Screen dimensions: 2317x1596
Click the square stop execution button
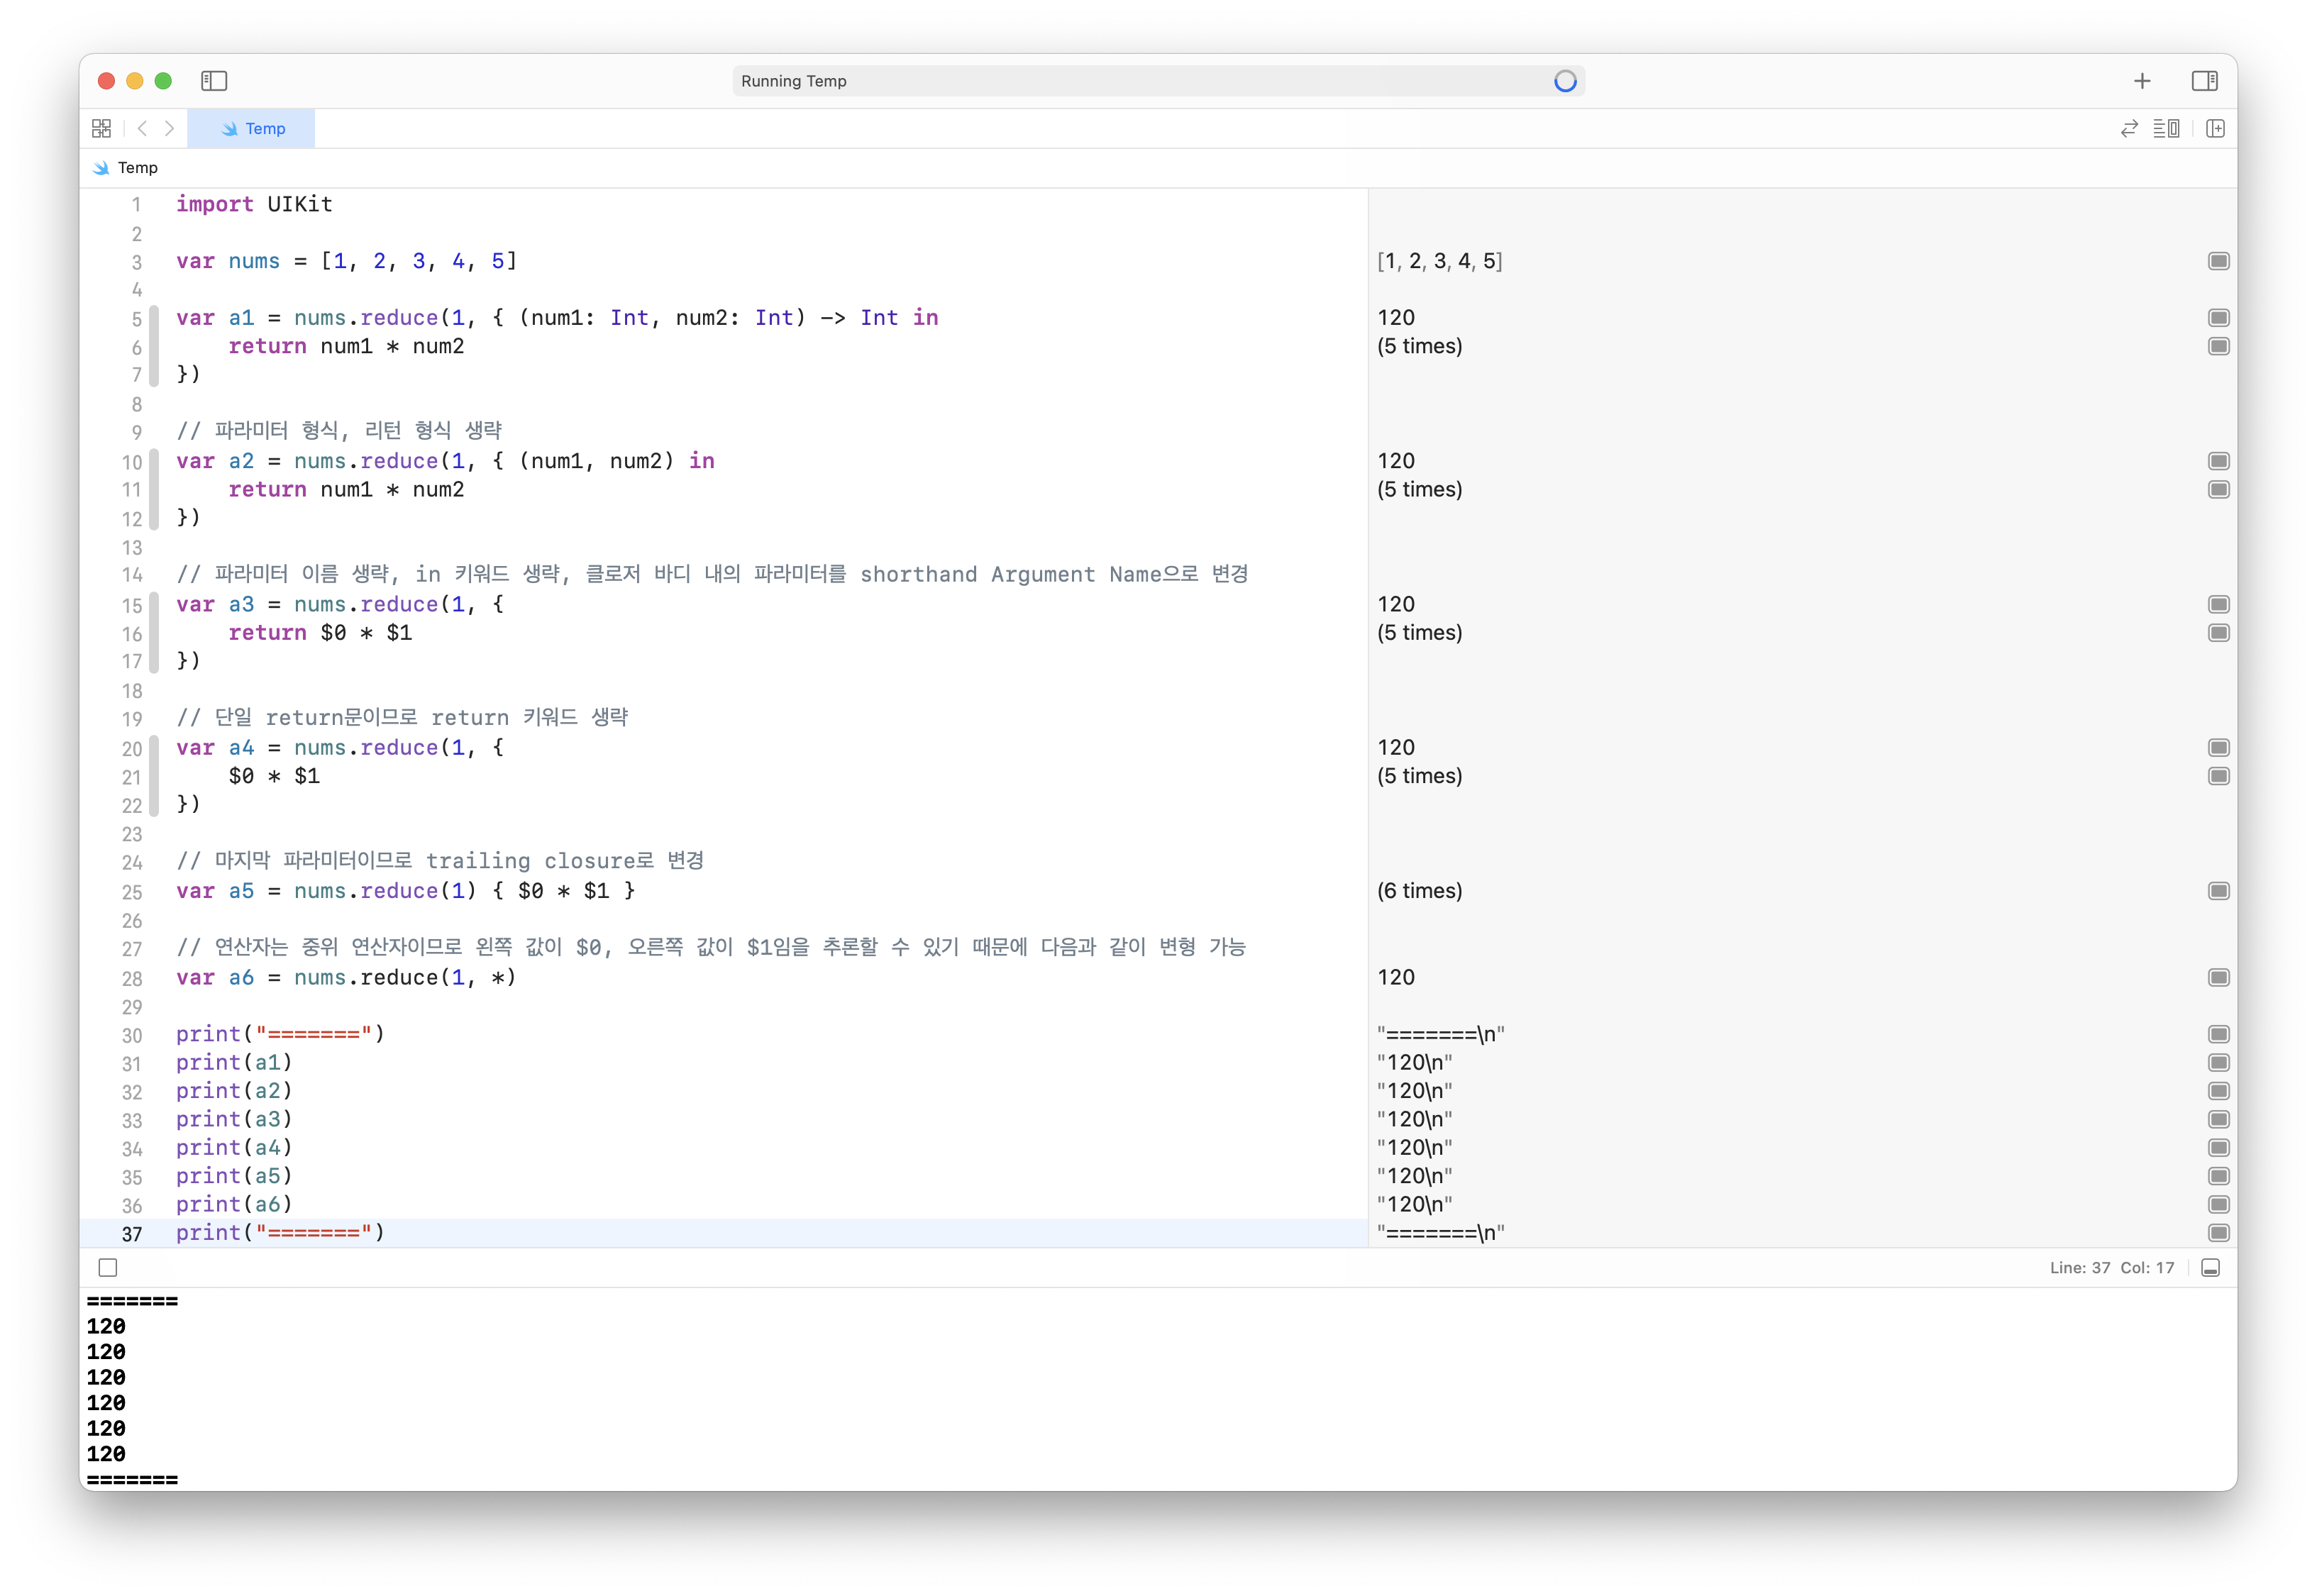click(x=108, y=1268)
